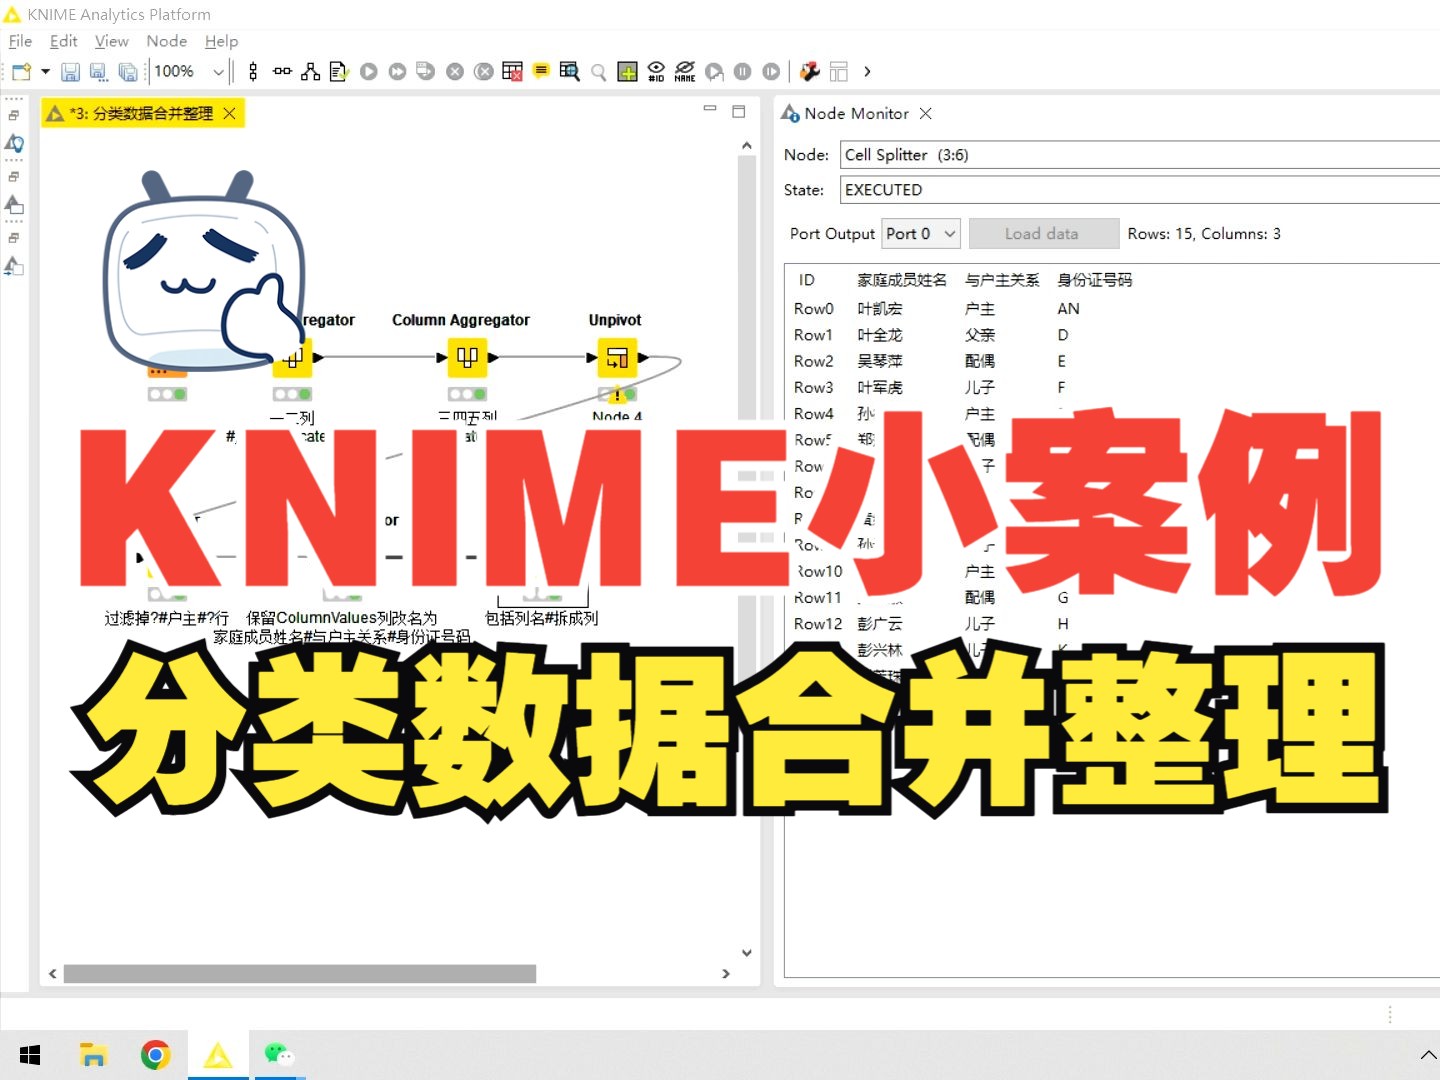Click the yellow node comment icon
This screenshot has height=1080, width=1440.
(541, 70)
